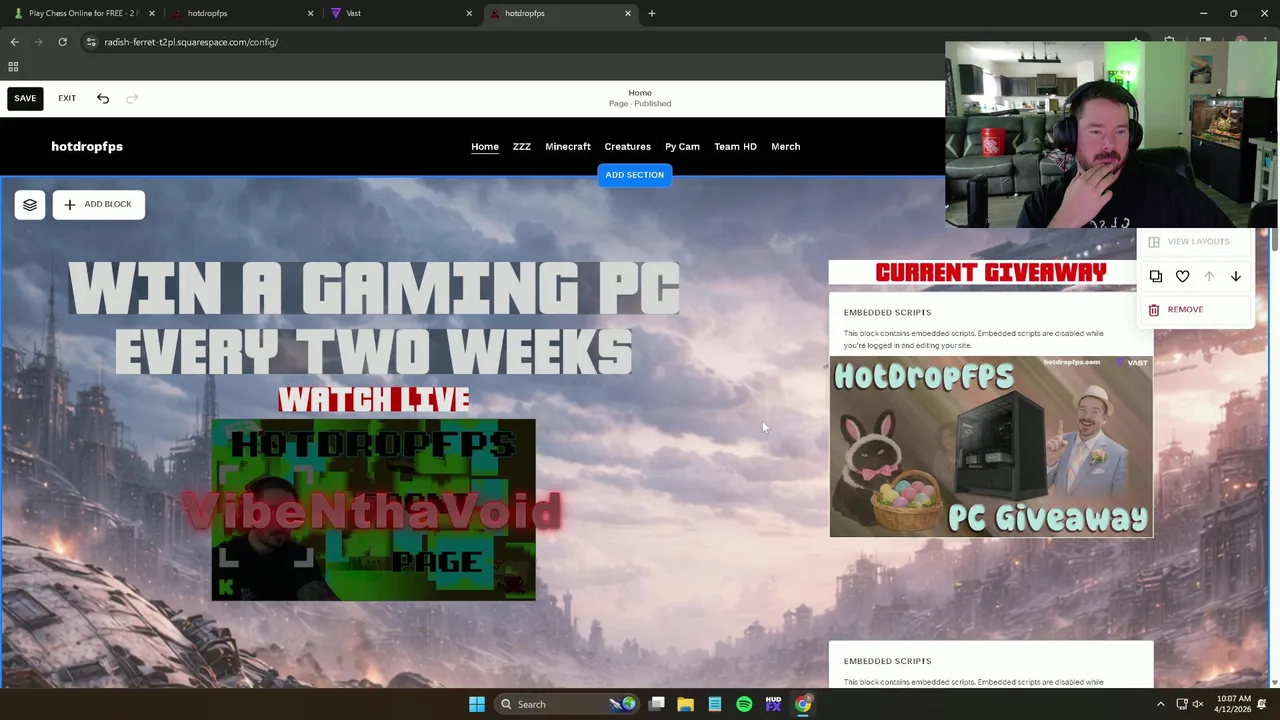Select the Watch Live stream preview
The height and width of the screenshot is (720, 1280).
click(374, 510)
